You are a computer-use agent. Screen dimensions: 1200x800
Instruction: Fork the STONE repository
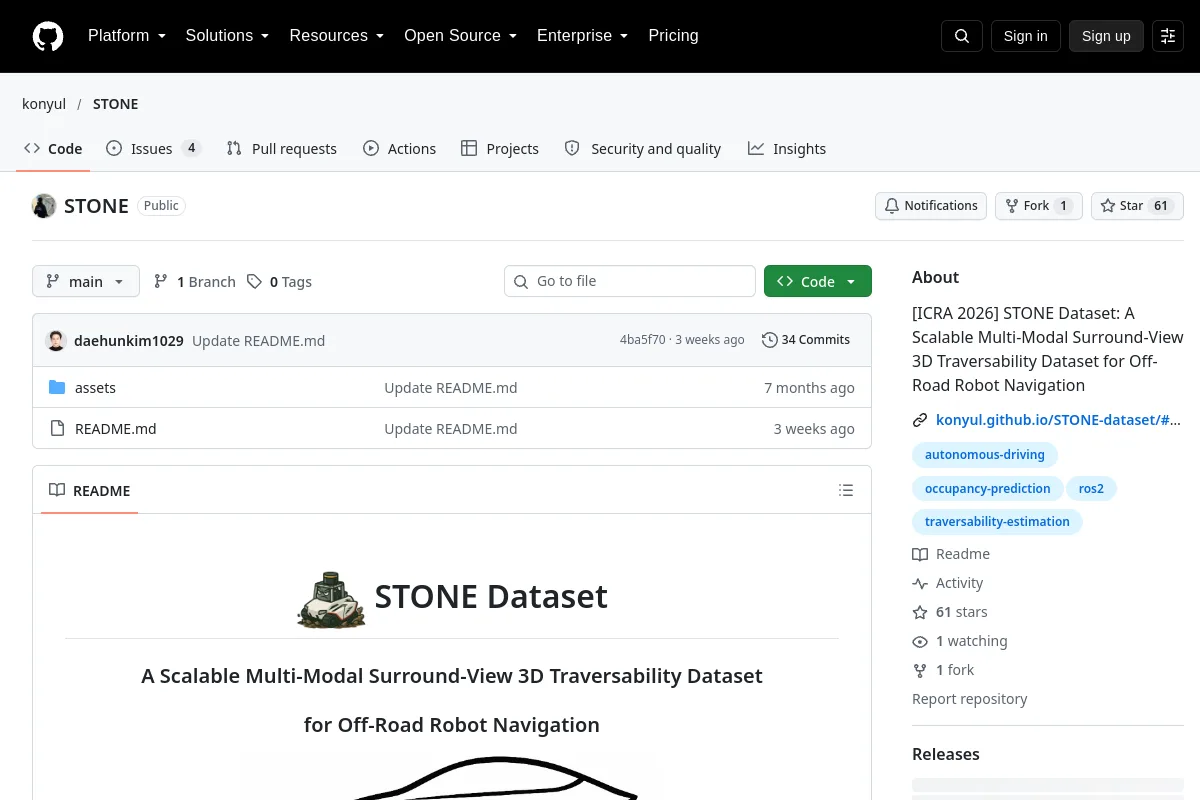[1038, 206]
